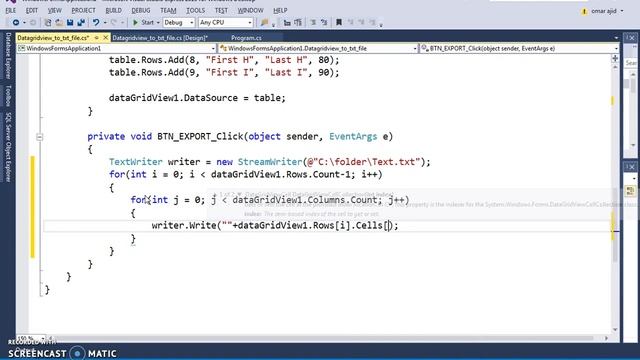The width and height of the screenshot is (640, 360).
Task: Click the Find in Files toolbar icon
Action: (x=264, y=22)
